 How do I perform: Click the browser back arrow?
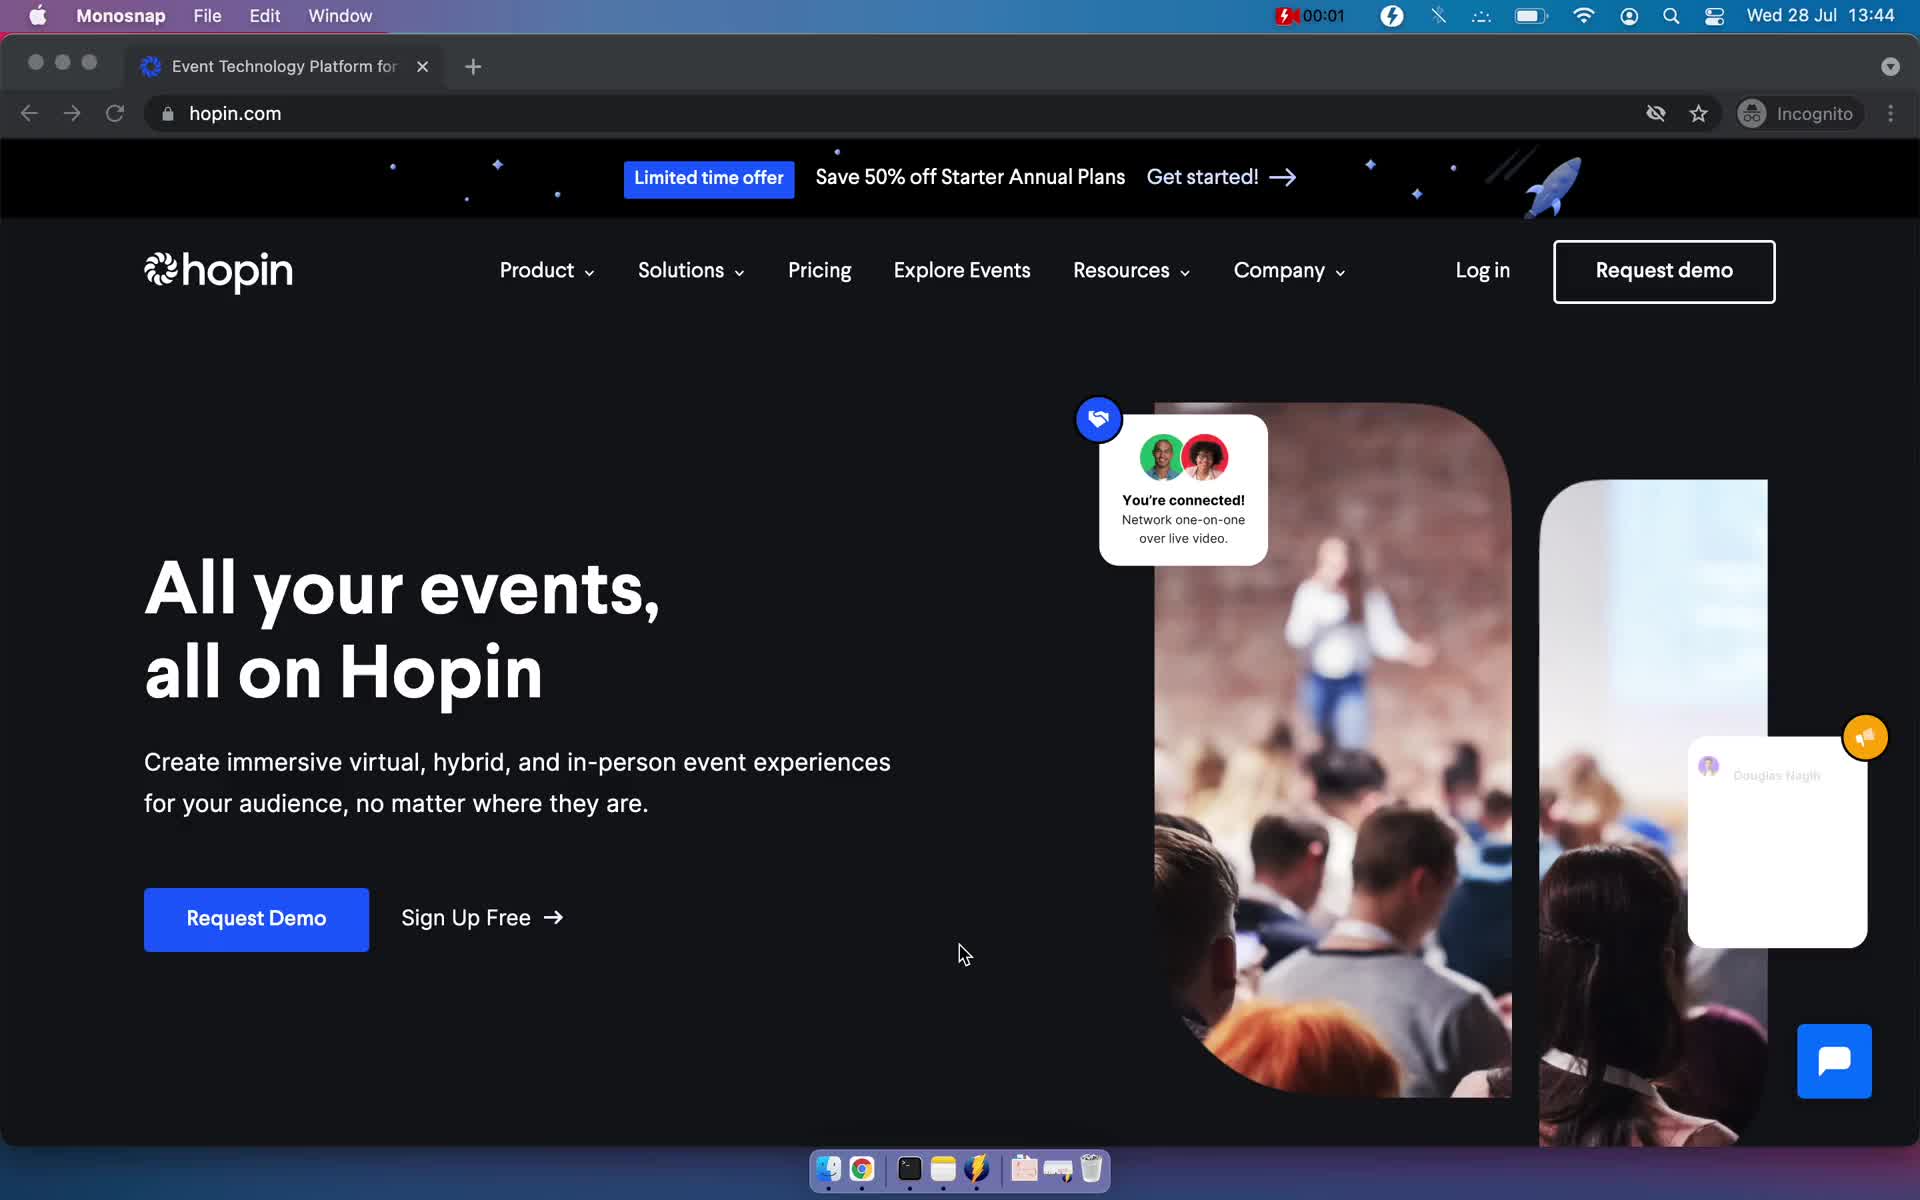pos(29,114)
